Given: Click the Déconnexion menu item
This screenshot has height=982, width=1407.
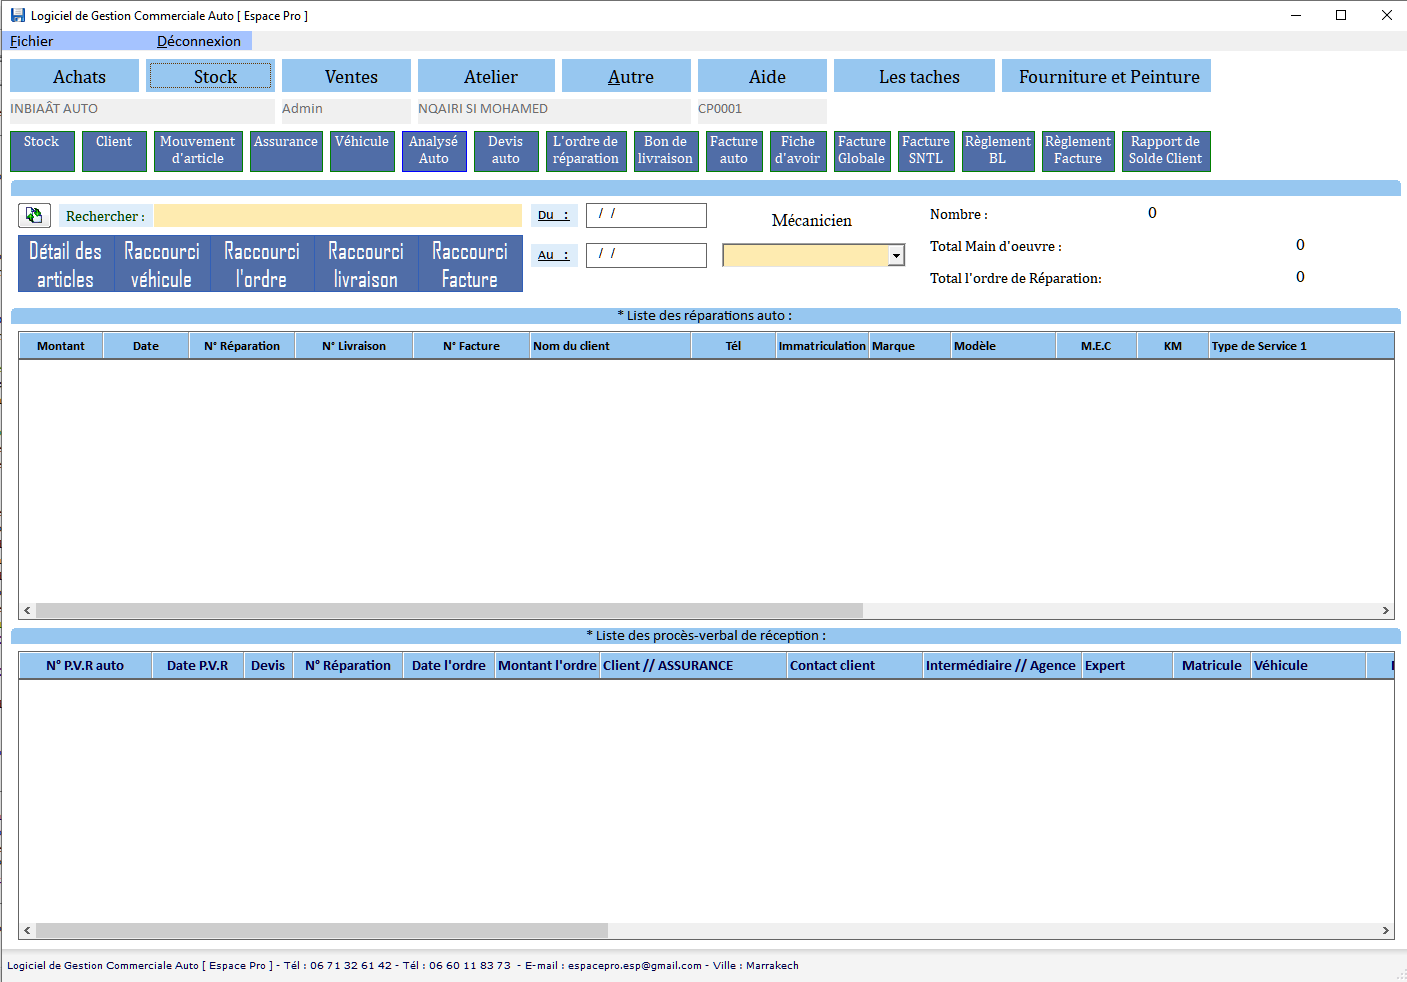Looking at the screenshot, I should pyautogui.click(x=199, y=41).
